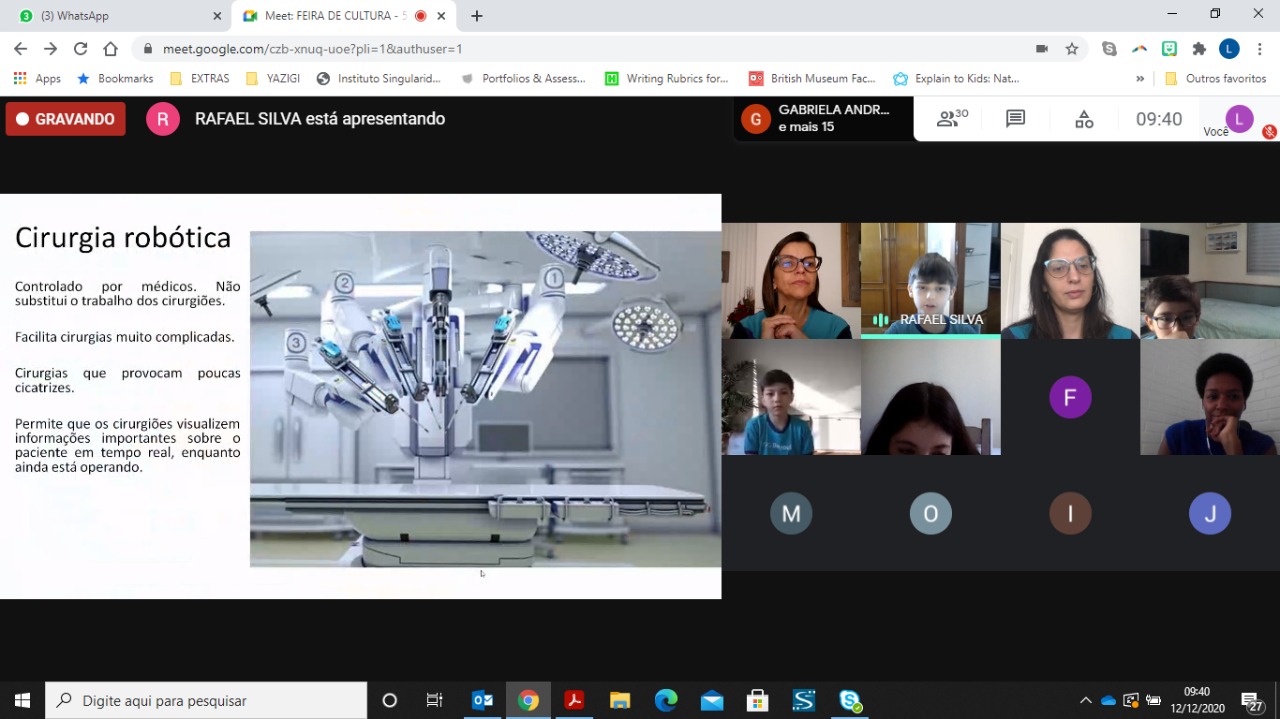
Task: Open the Chrome three-dot menu
Action: point(1259,48)
